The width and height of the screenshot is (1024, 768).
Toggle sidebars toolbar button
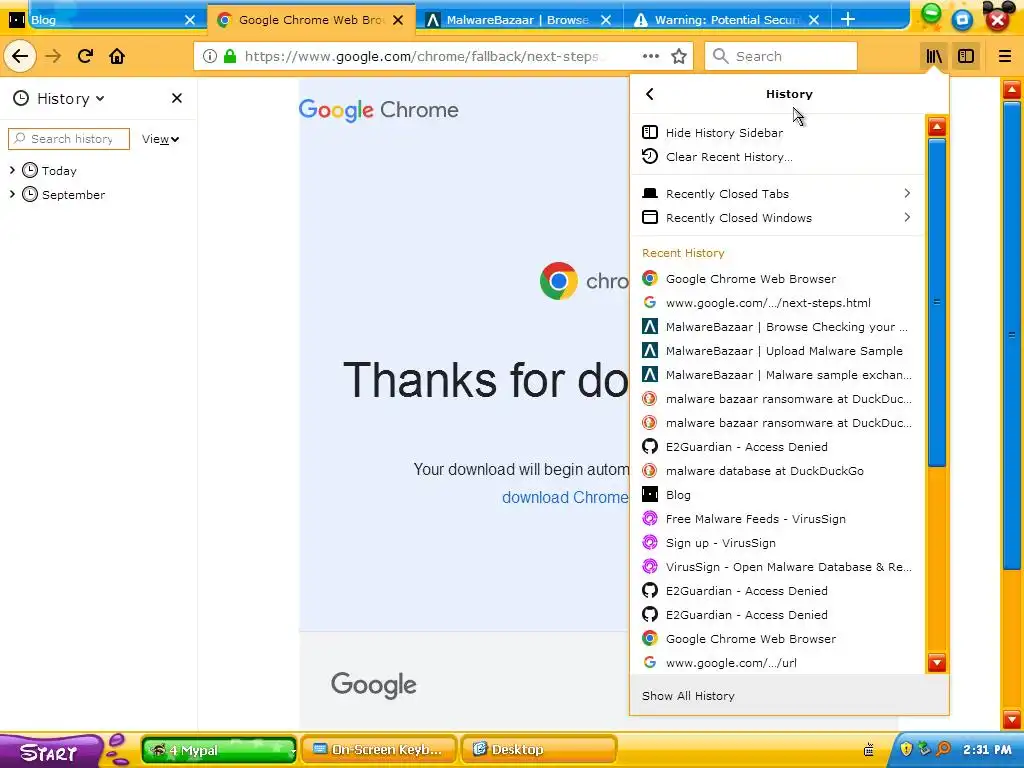click(966, 56)
